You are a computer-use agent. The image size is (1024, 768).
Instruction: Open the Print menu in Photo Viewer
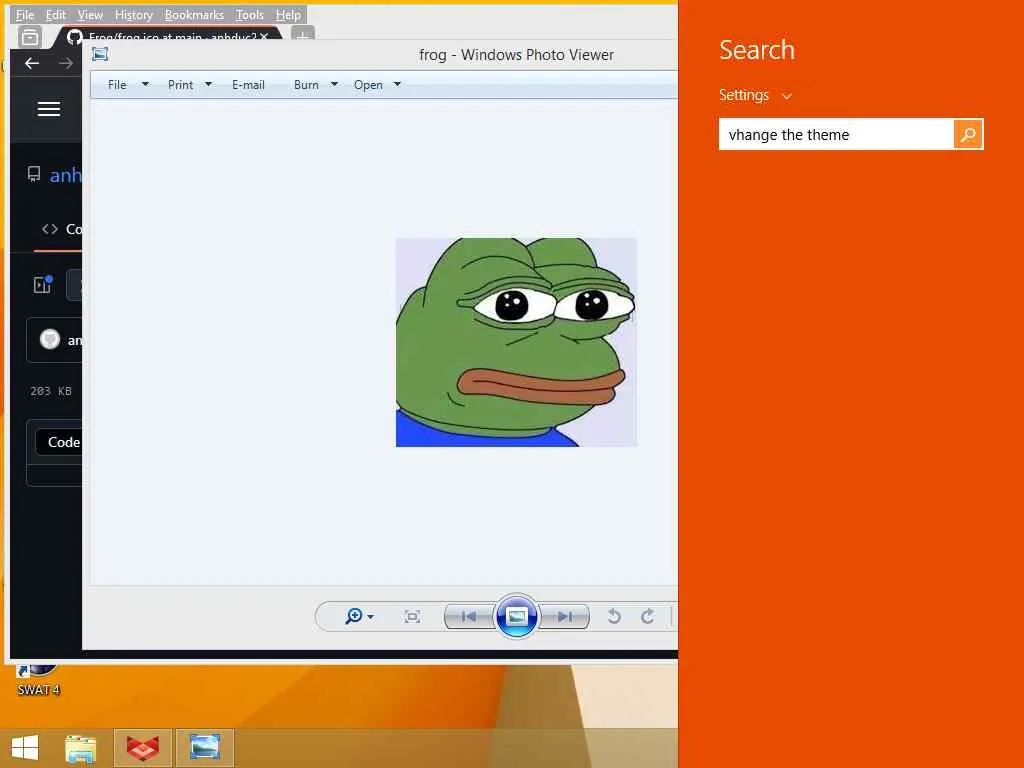pos(180,85)
